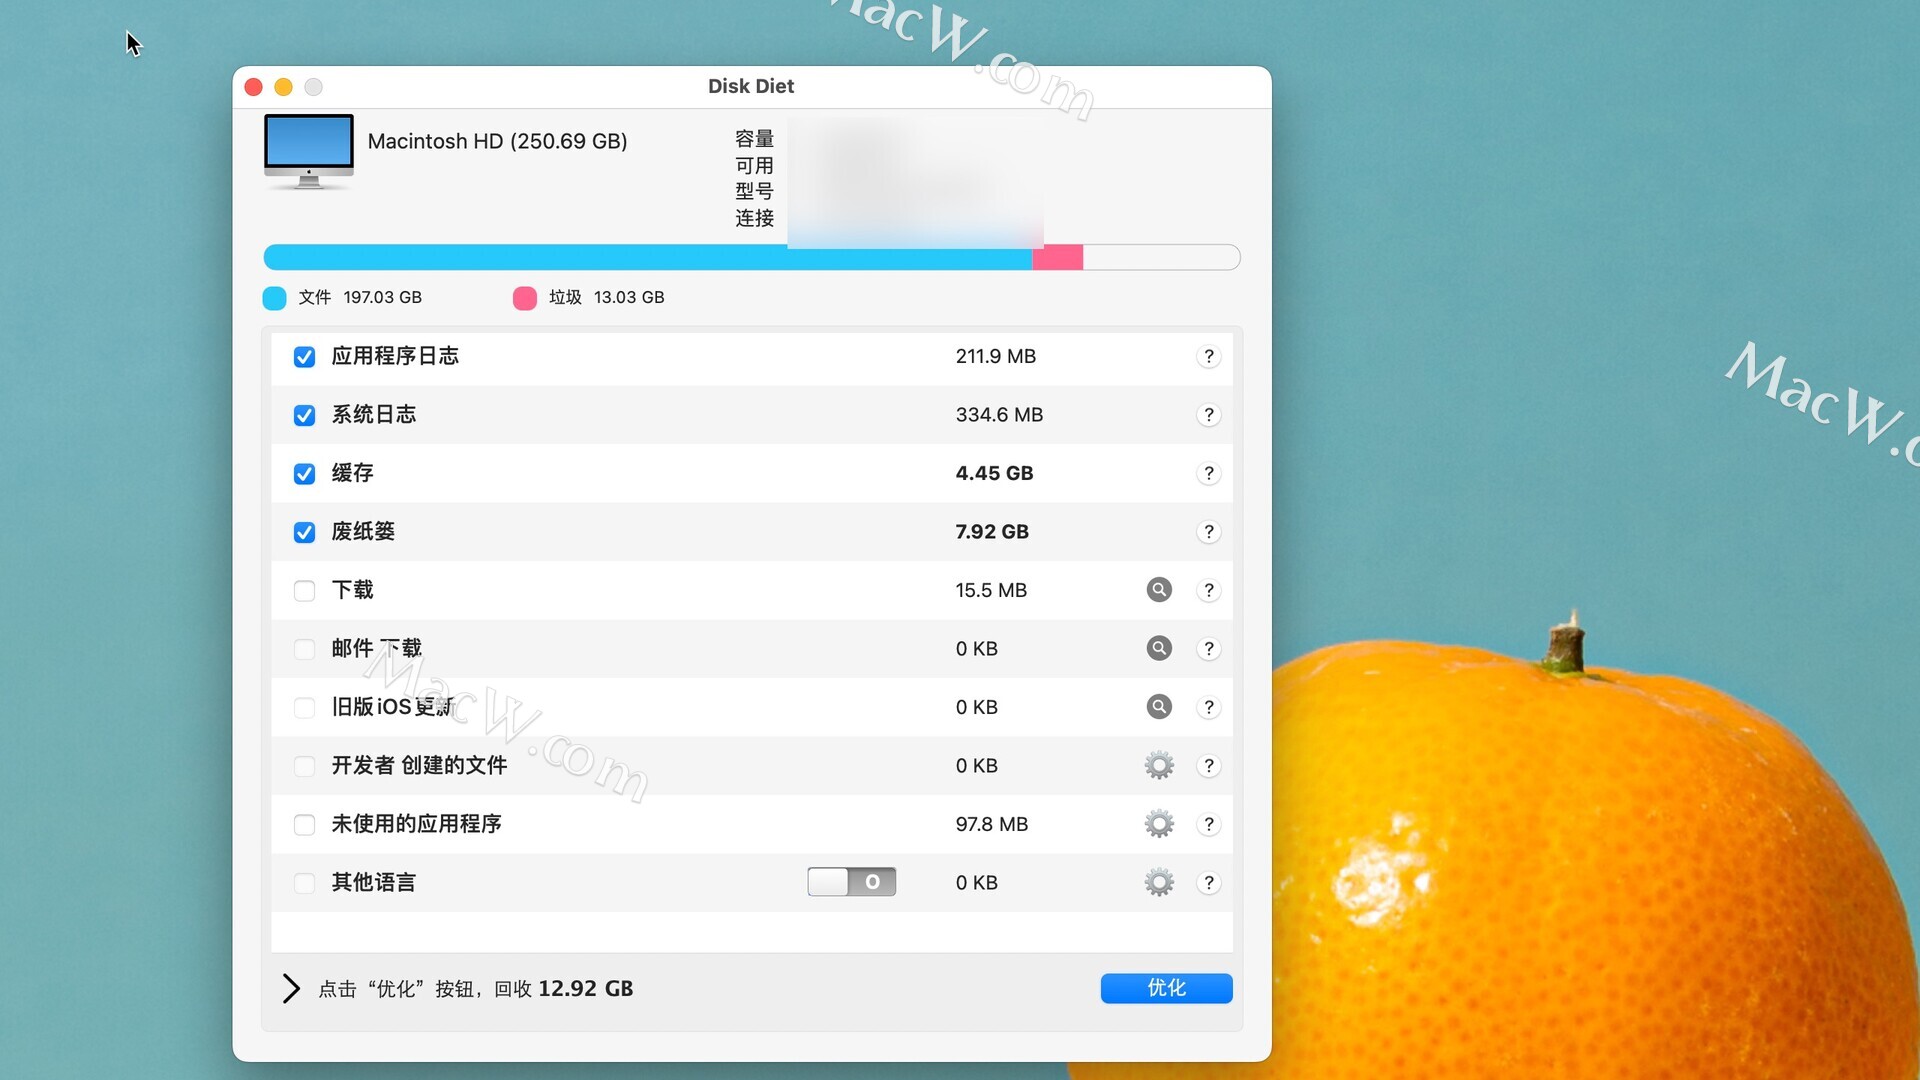Viewport: 1920px width, 1080px height.
Task: Click the blue 优化 button
Action: [1166, 988]
